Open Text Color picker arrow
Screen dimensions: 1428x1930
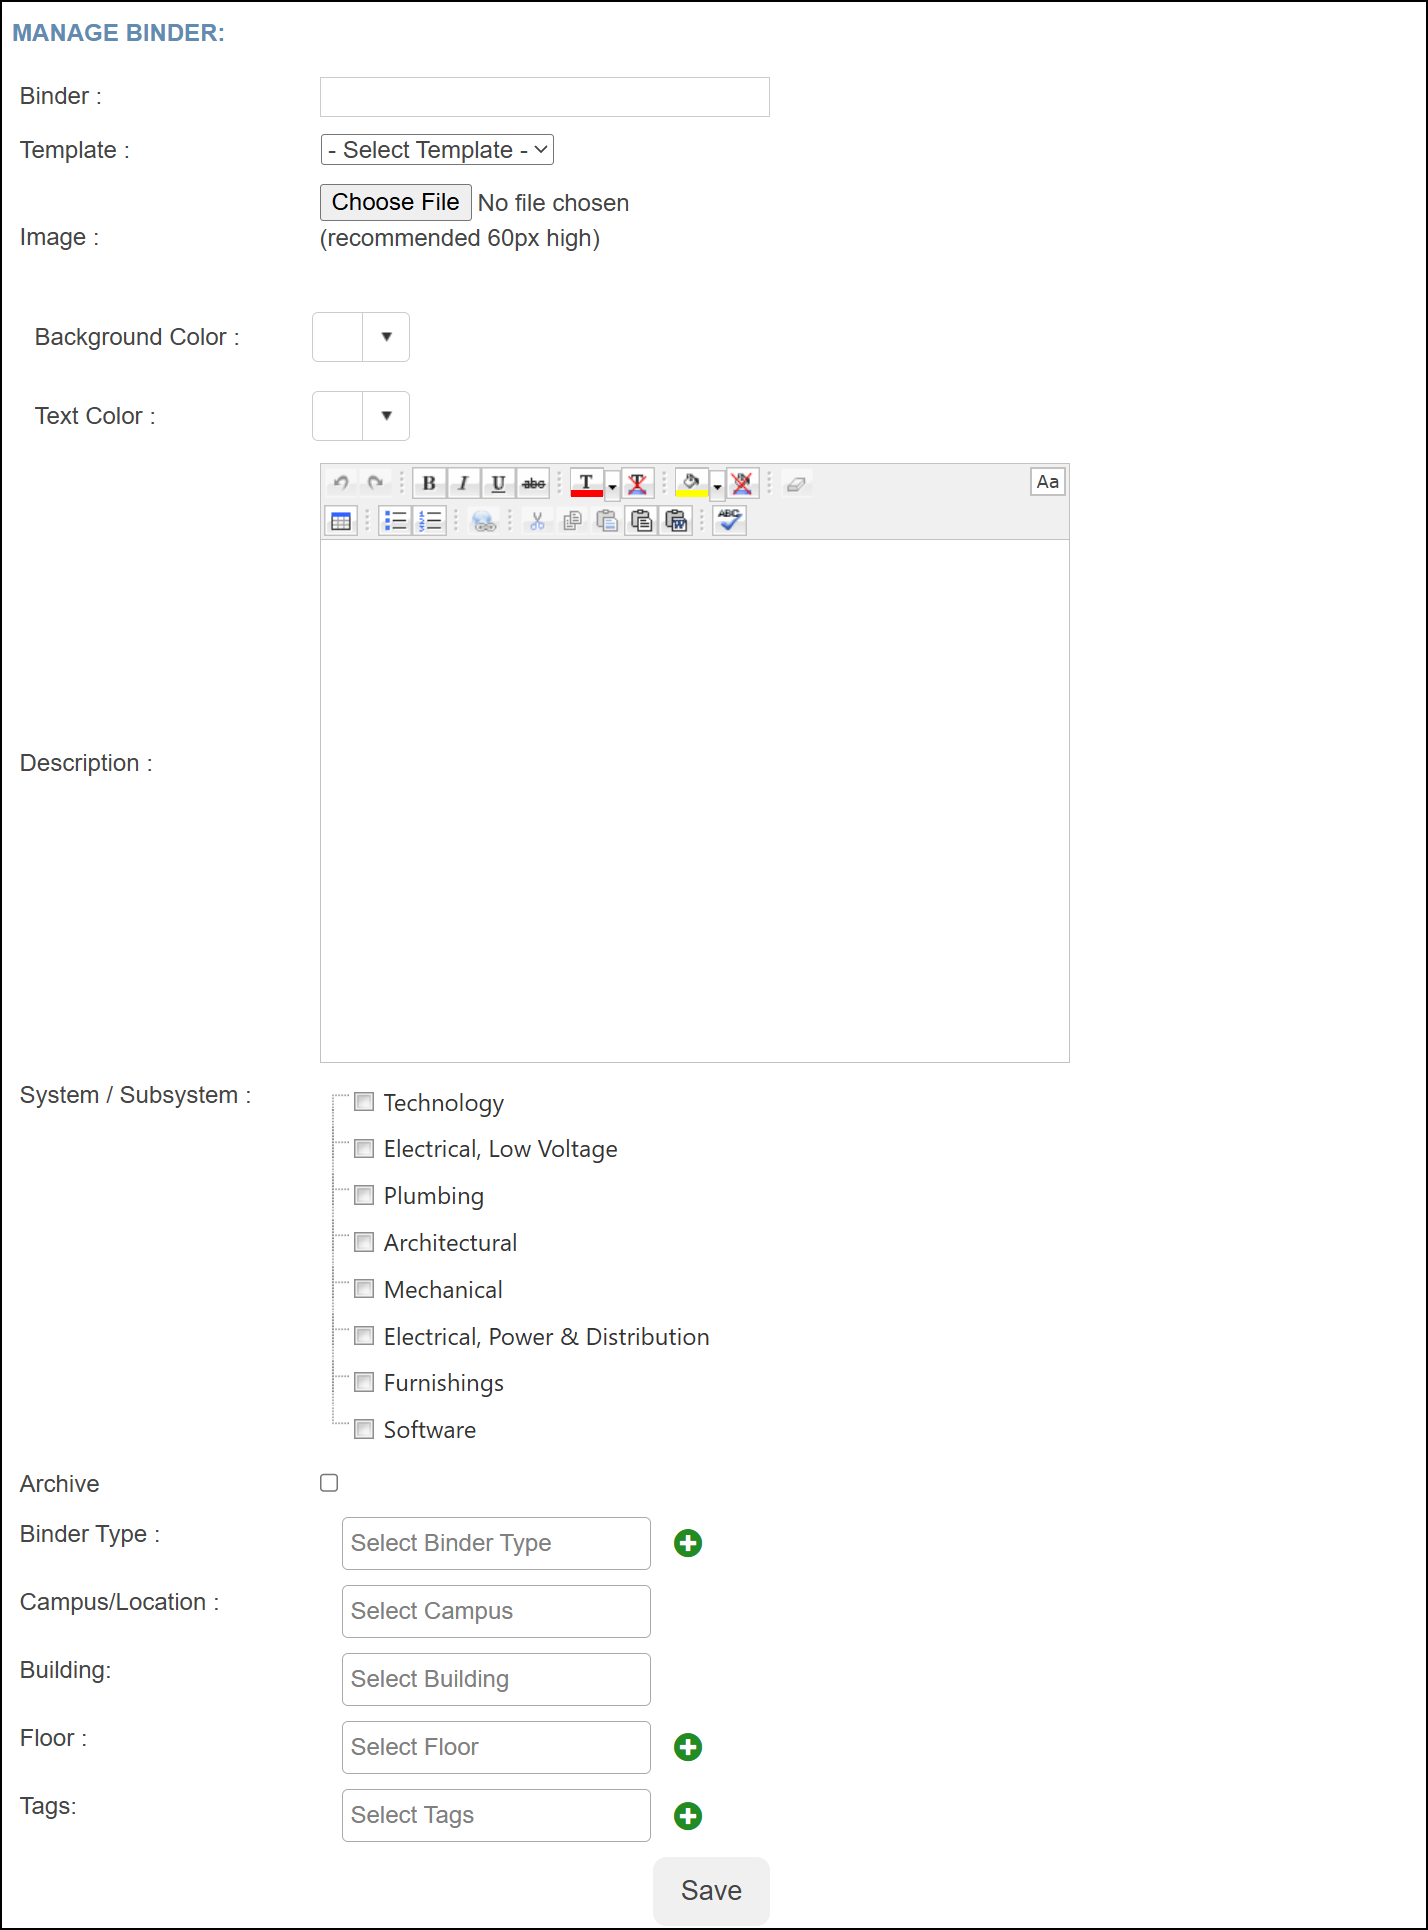click(386, 416)
